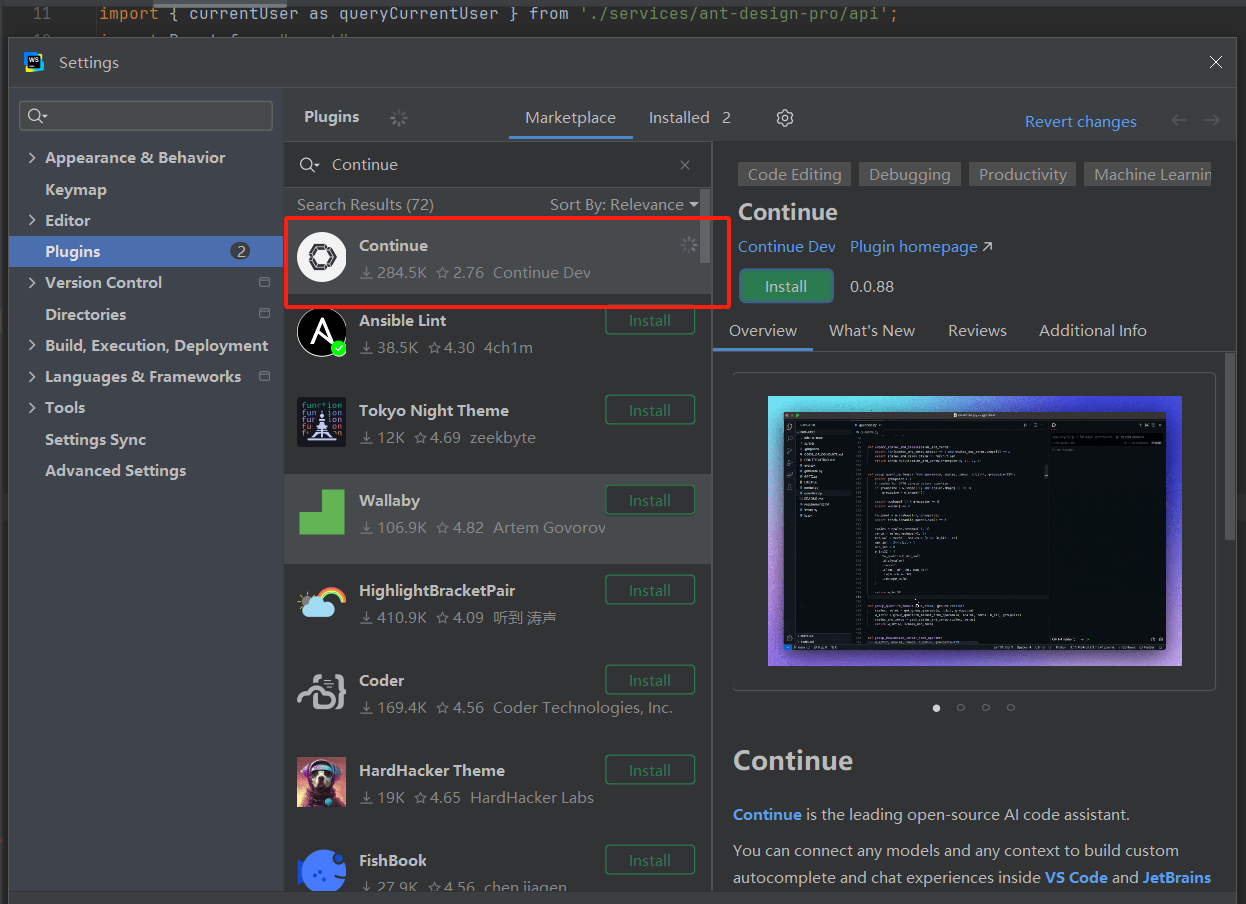Viewport: 1246px width, 904px height.
Task: Install the FishBook plugin
Action: point(650,861)
